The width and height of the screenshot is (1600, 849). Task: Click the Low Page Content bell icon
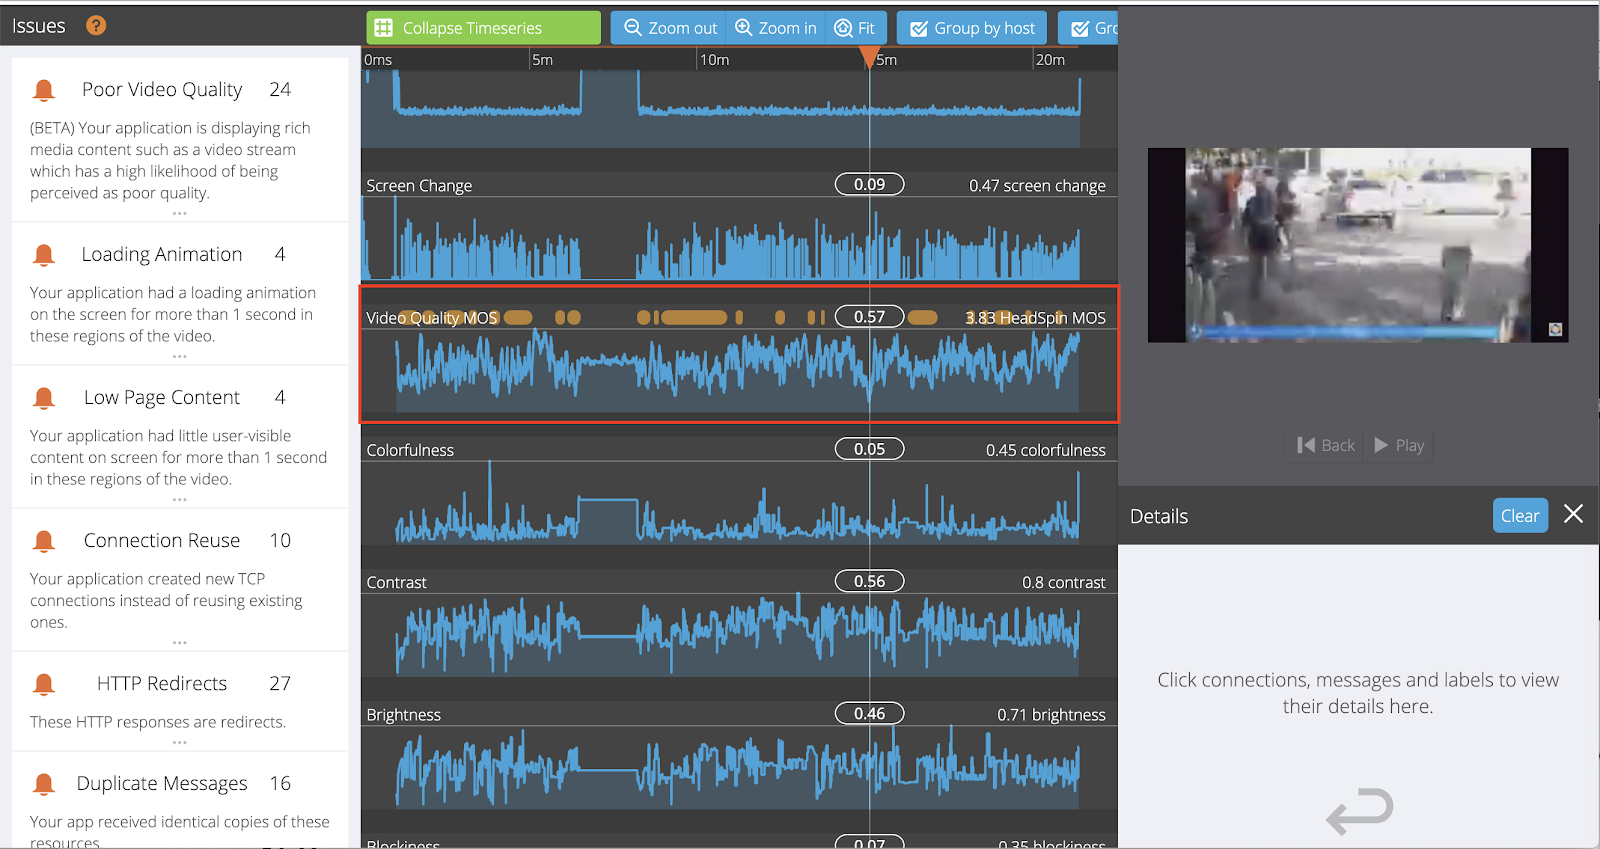(x=44, y=398)
